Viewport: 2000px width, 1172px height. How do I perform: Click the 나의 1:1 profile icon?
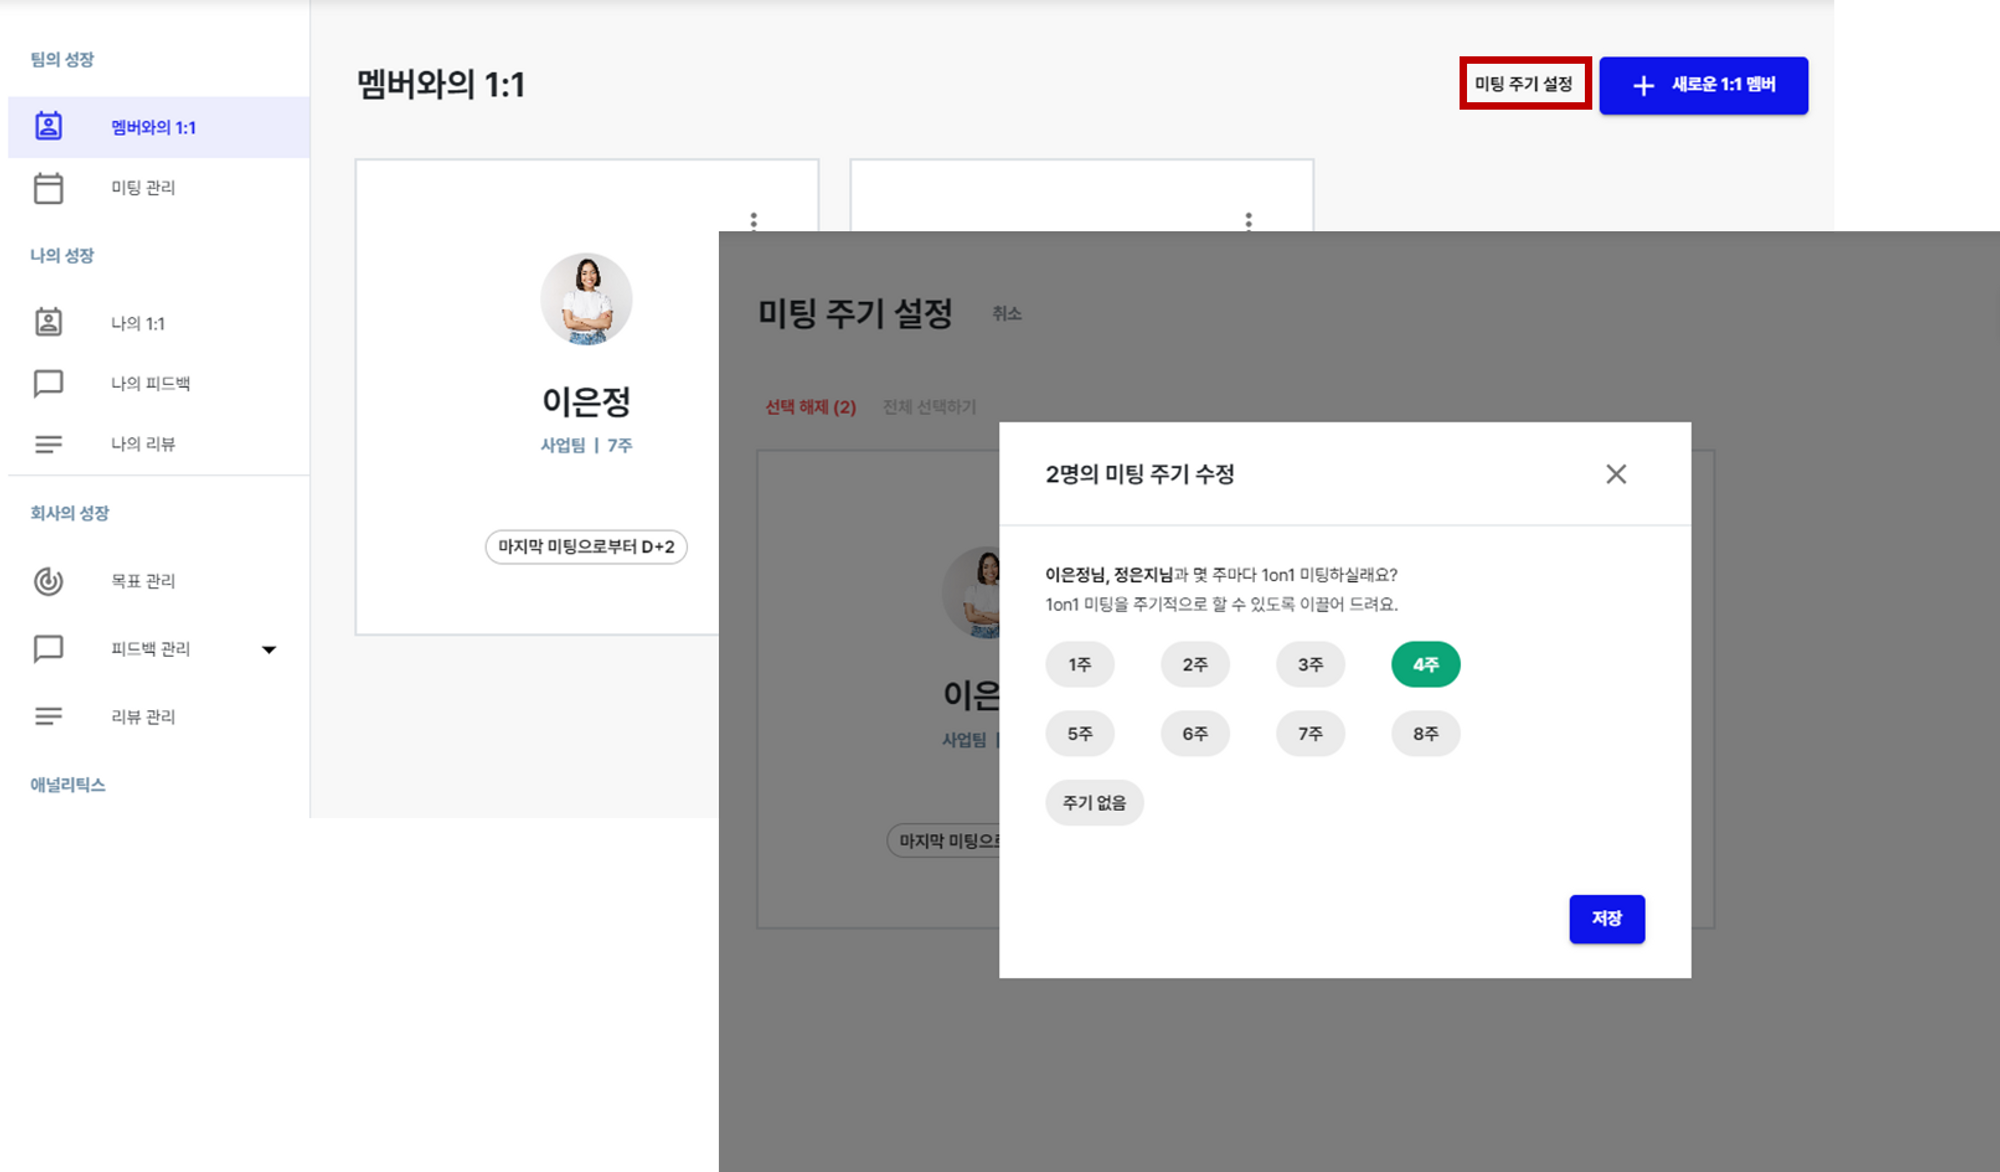coord(48,322)
